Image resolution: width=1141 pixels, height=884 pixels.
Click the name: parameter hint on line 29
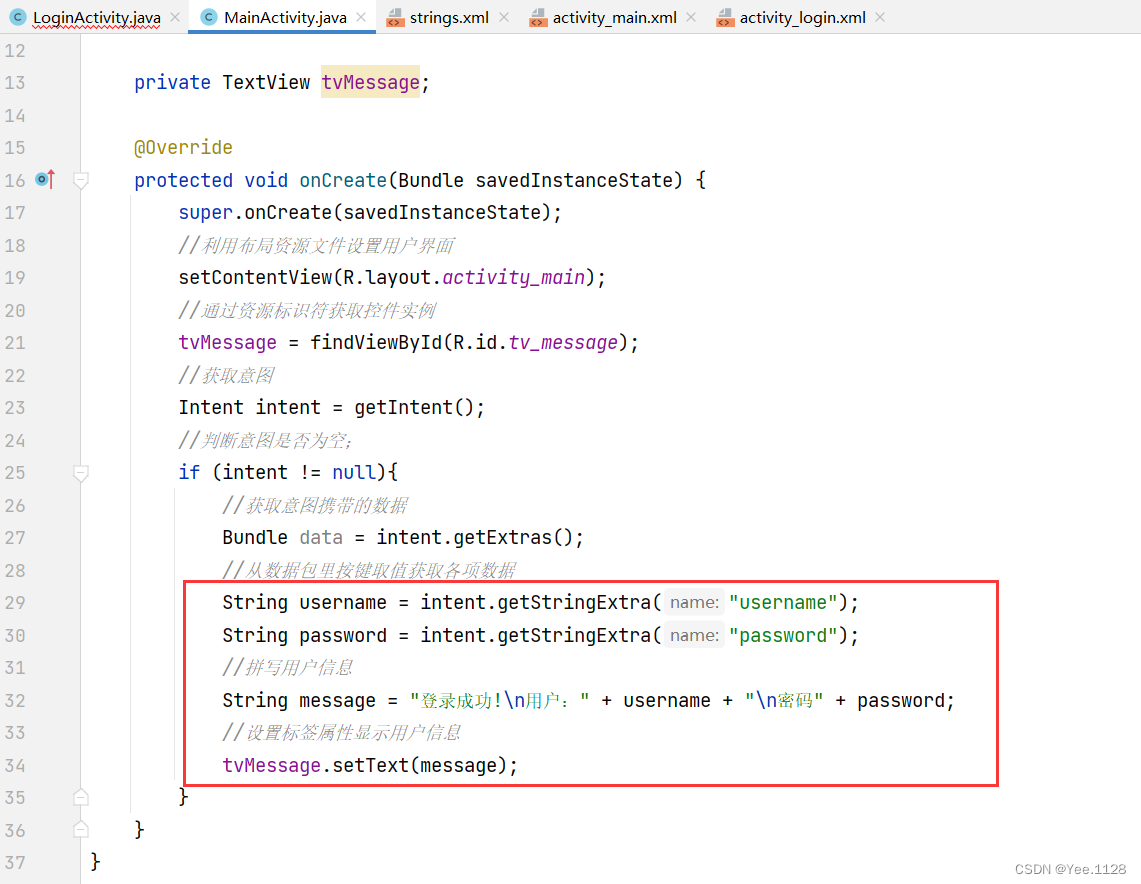pos(694,602)
